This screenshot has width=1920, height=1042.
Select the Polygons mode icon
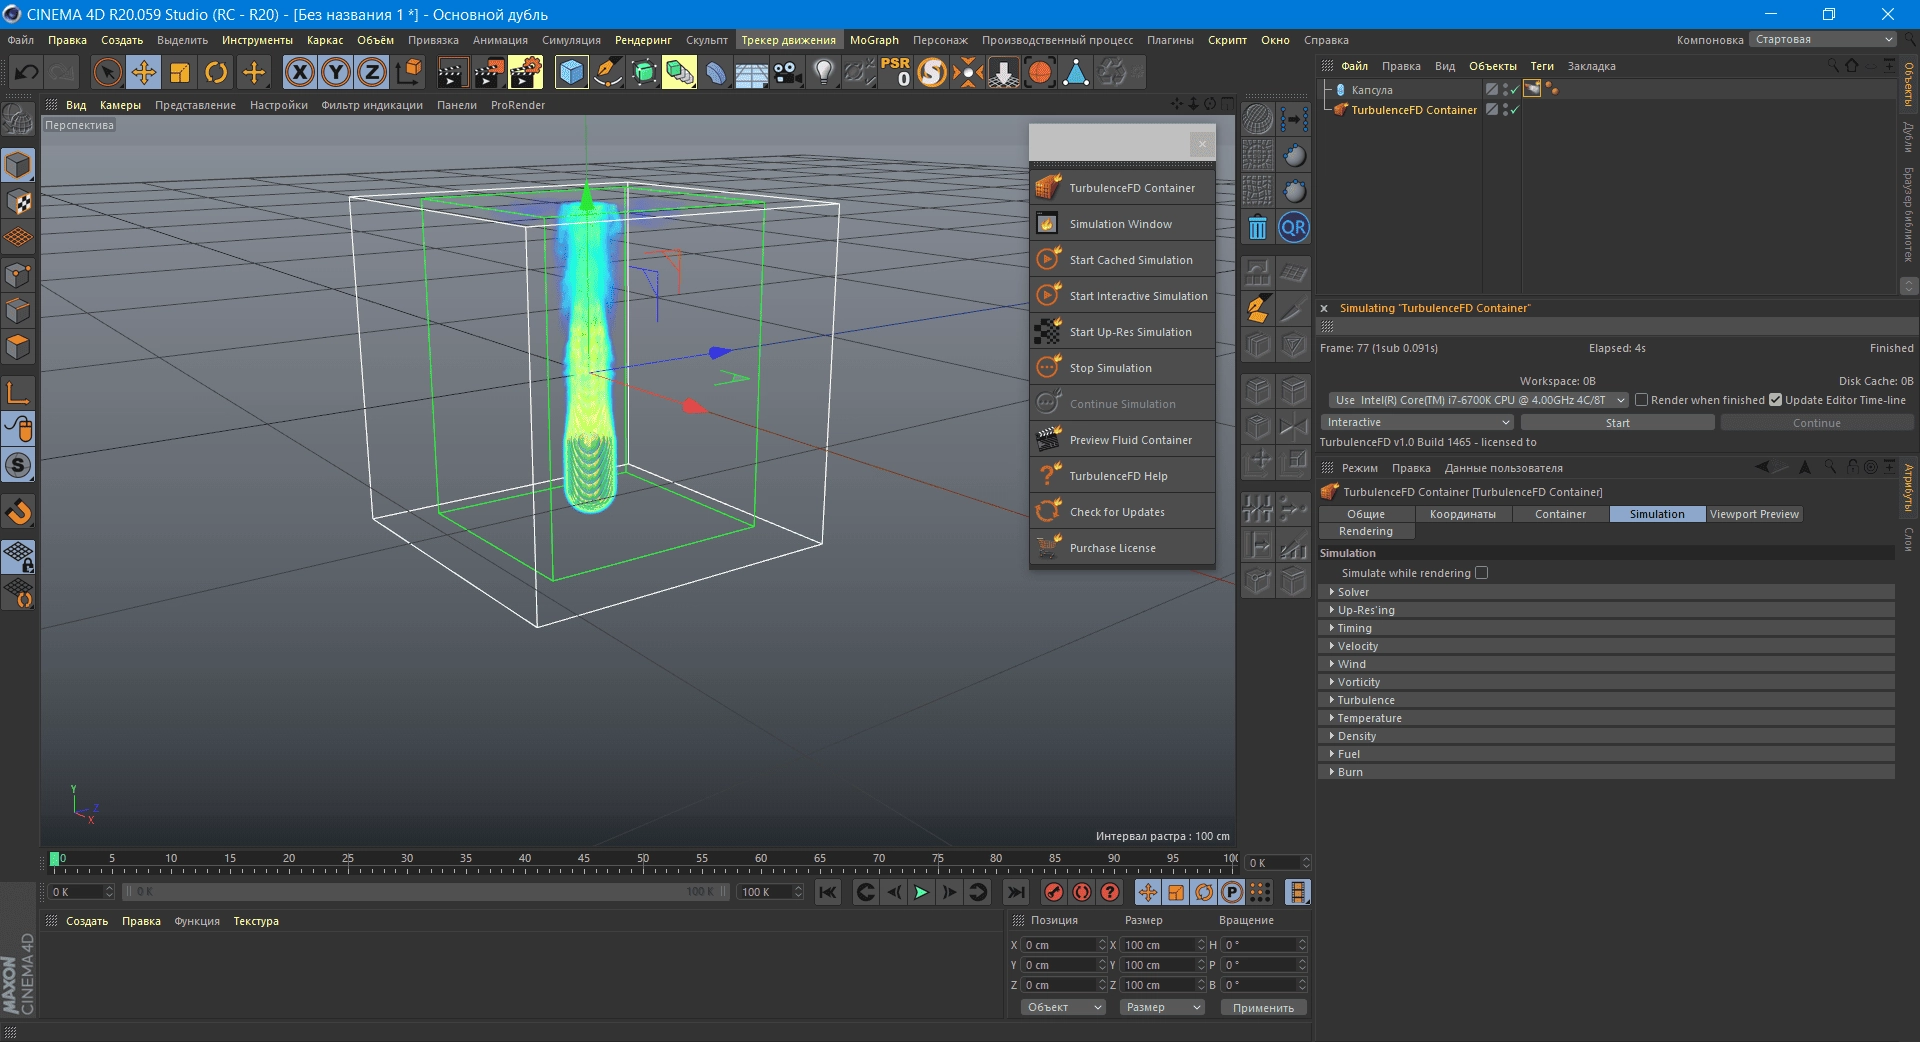pos(18,347)
